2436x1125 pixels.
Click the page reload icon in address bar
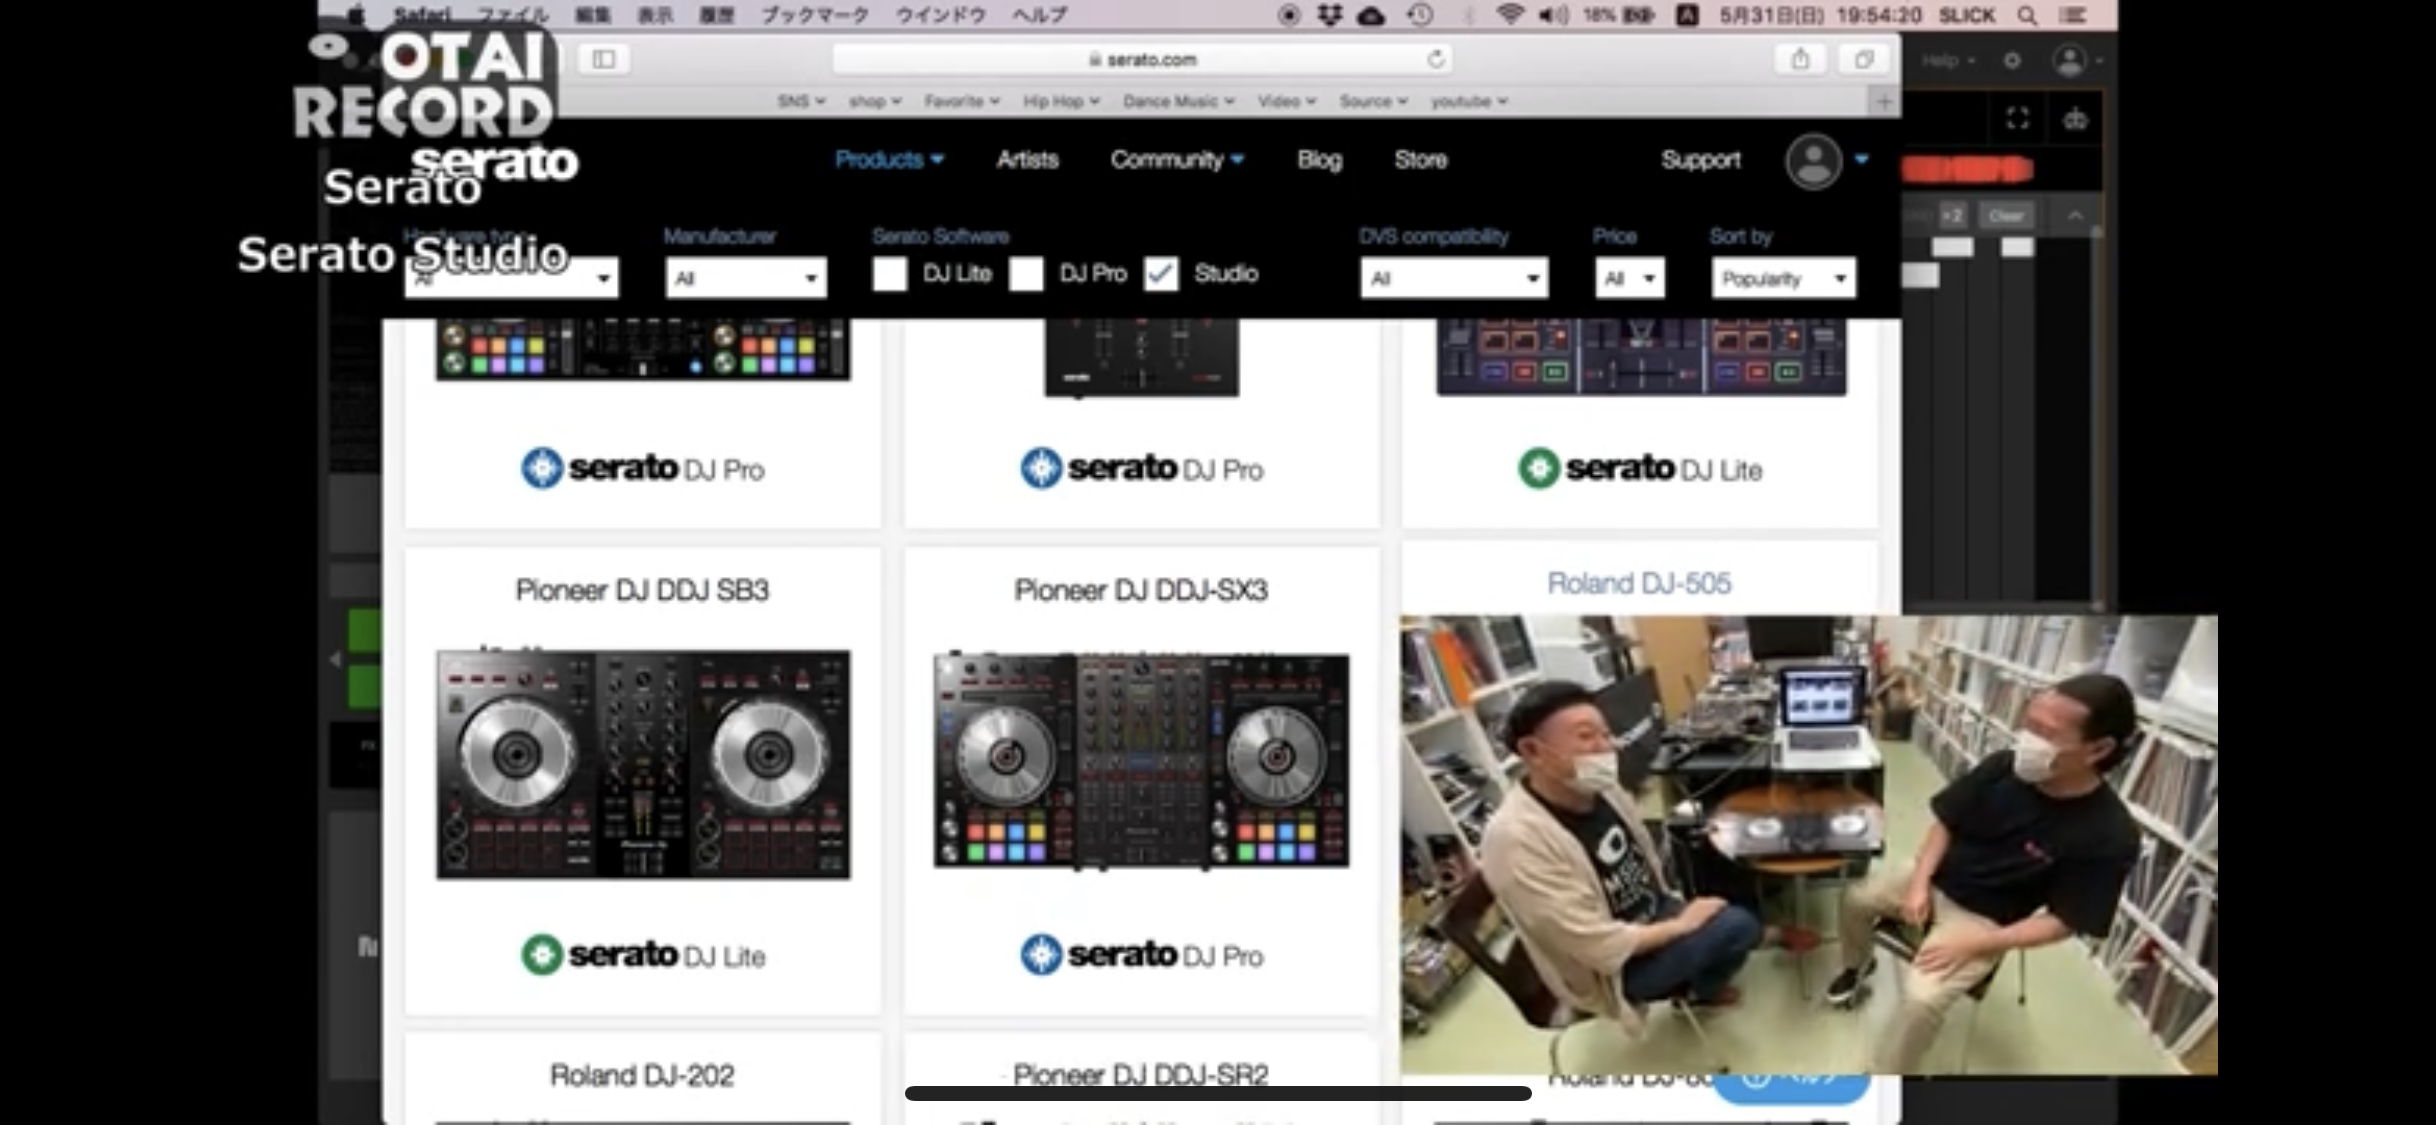tap(1436, 59)
